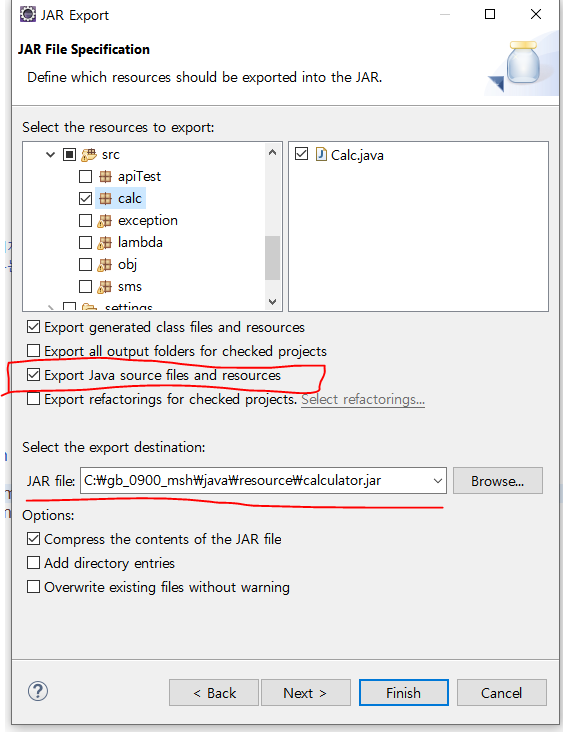Enable Export refactorings for checked projects
The image size is (563, 732).
coord(33,399)
